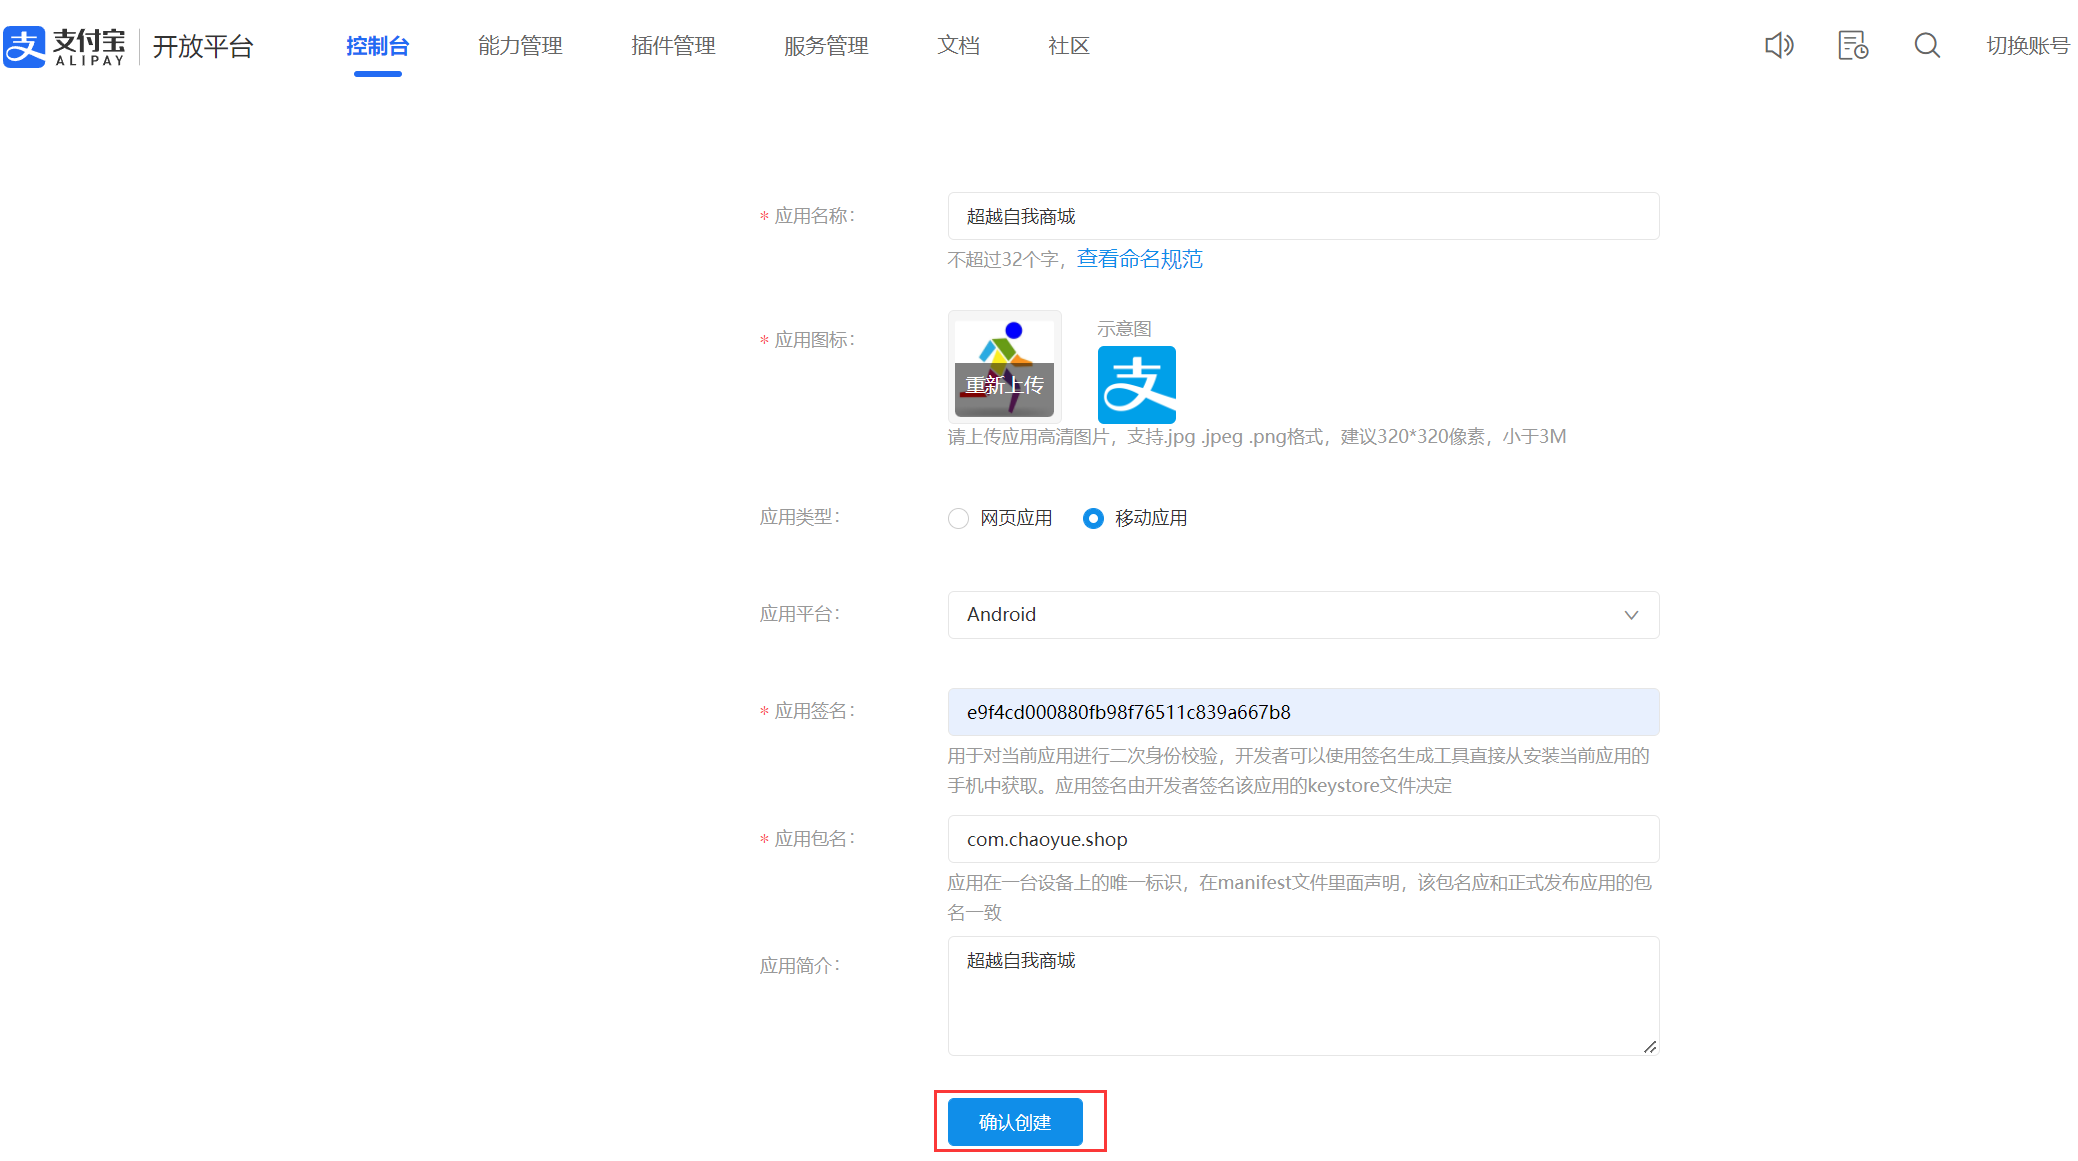Open the 服务管理 menu item
This screenshot has height=1161, width=2078.
click(x=826, y=46)
